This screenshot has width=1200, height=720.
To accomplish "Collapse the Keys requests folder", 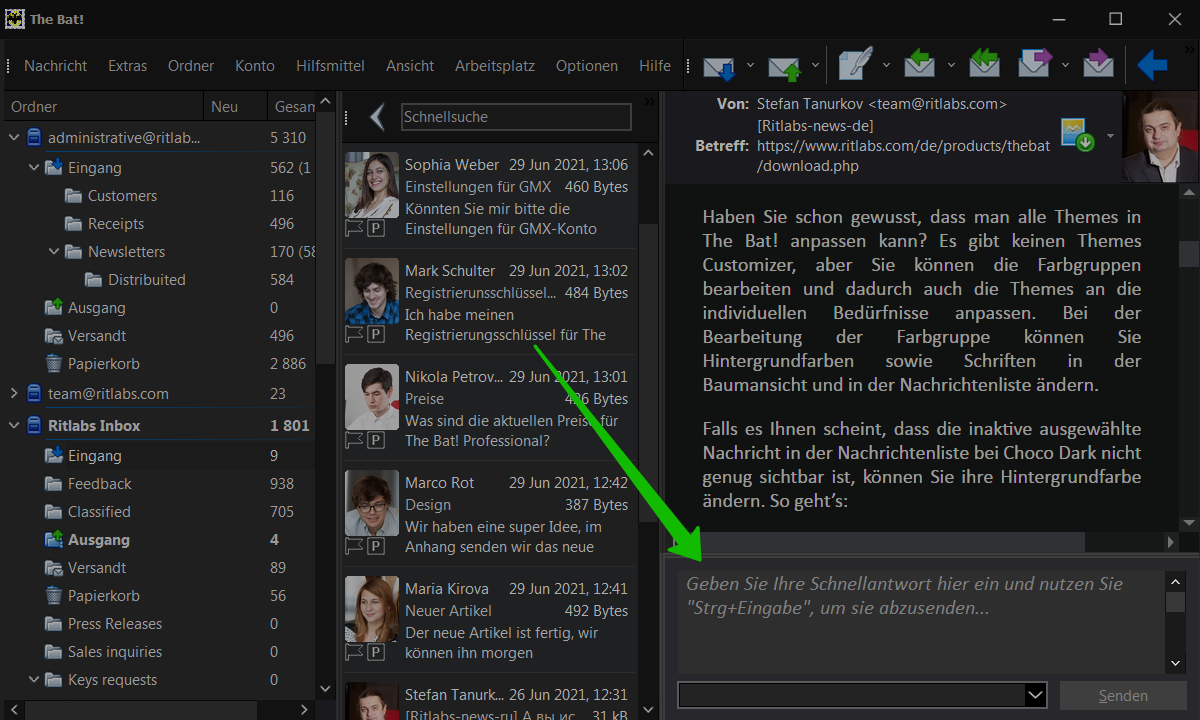I will (34, 679).
